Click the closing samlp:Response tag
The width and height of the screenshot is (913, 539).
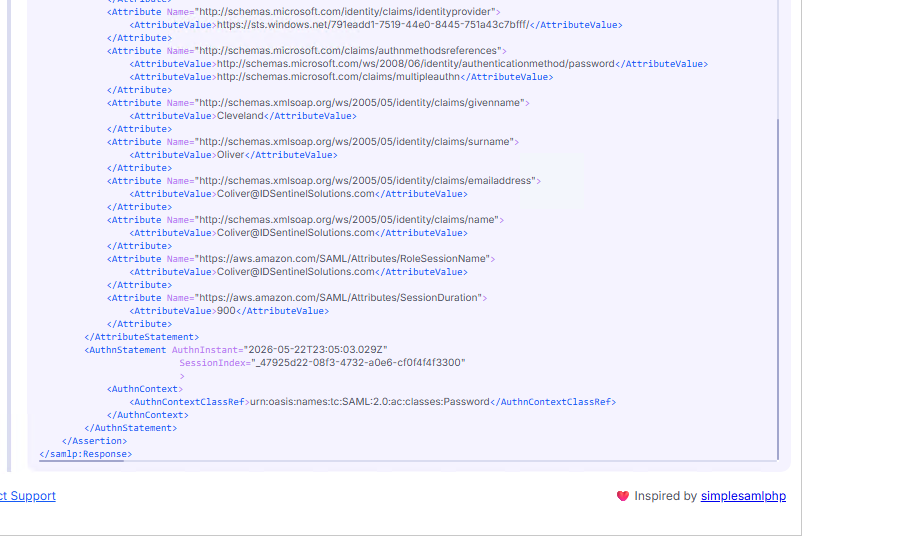click(86, 454)
